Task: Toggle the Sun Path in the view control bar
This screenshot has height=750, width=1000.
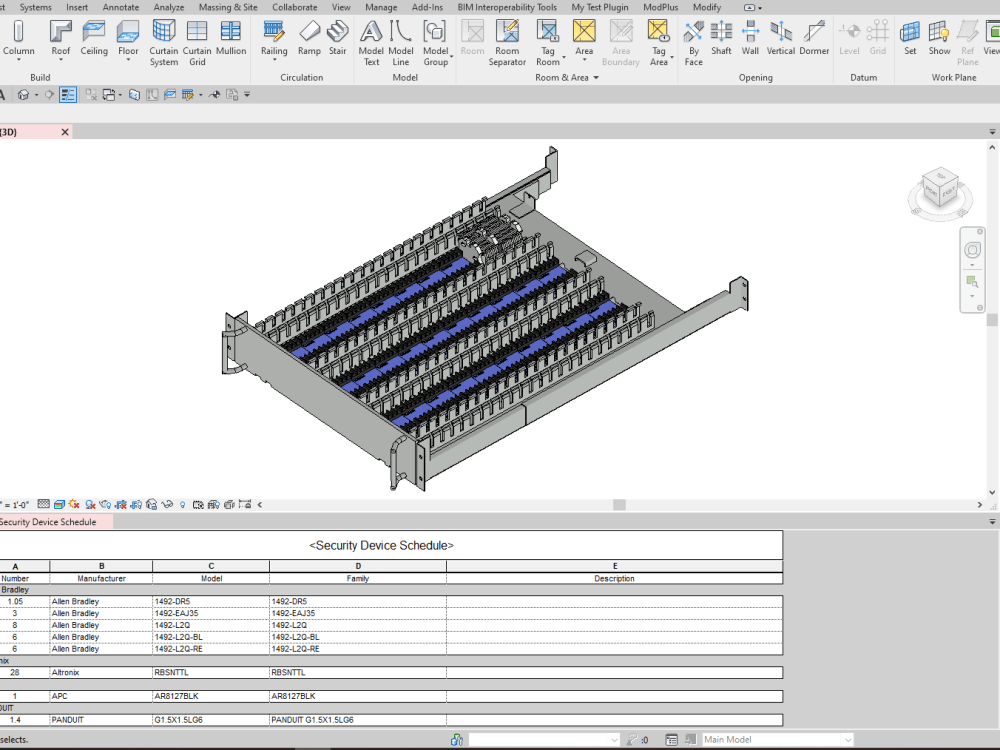Action: click(73, 504)
